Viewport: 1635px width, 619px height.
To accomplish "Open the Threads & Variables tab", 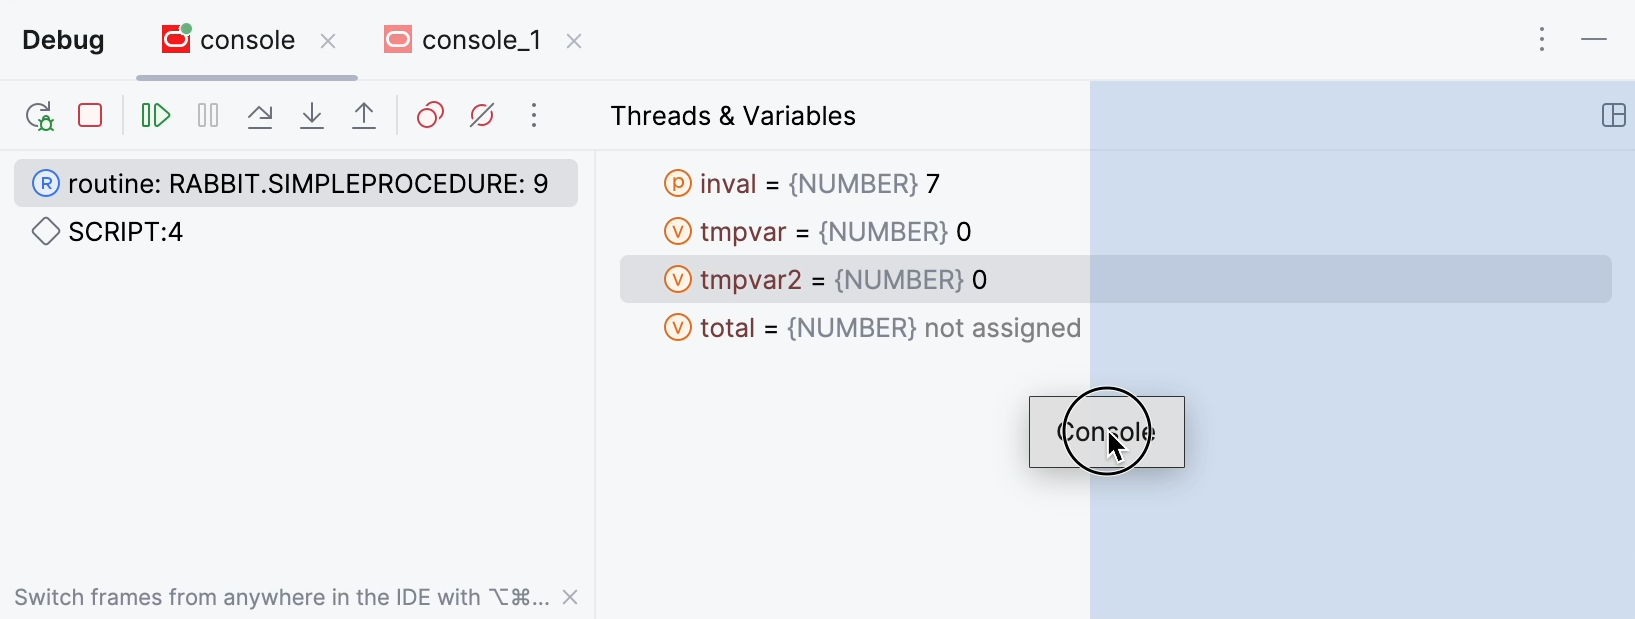I will coord(733,116).
